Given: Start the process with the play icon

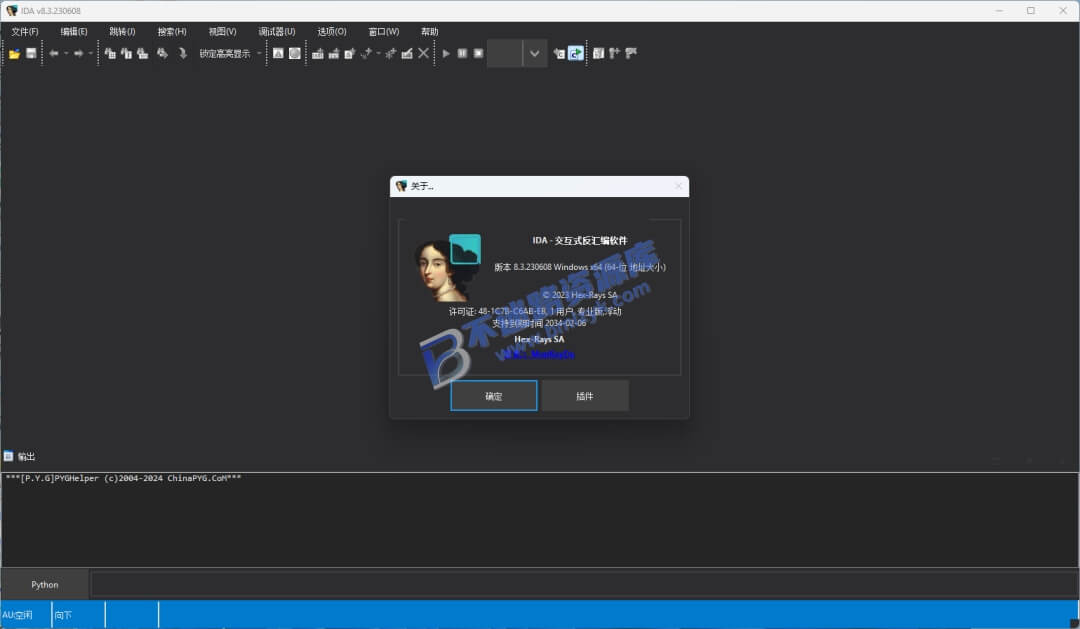Looking at the screenshot, I should pyautogui.click(x=446, y=53).
